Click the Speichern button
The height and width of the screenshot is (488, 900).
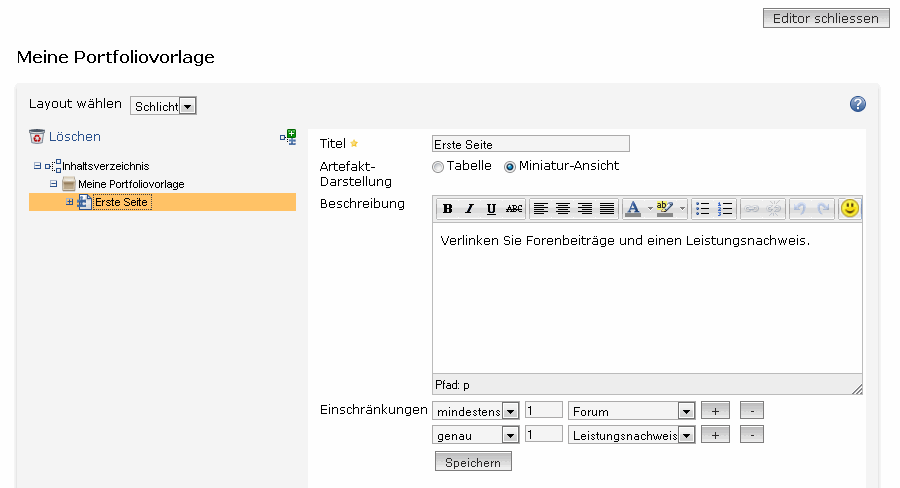tap(473, 461)
